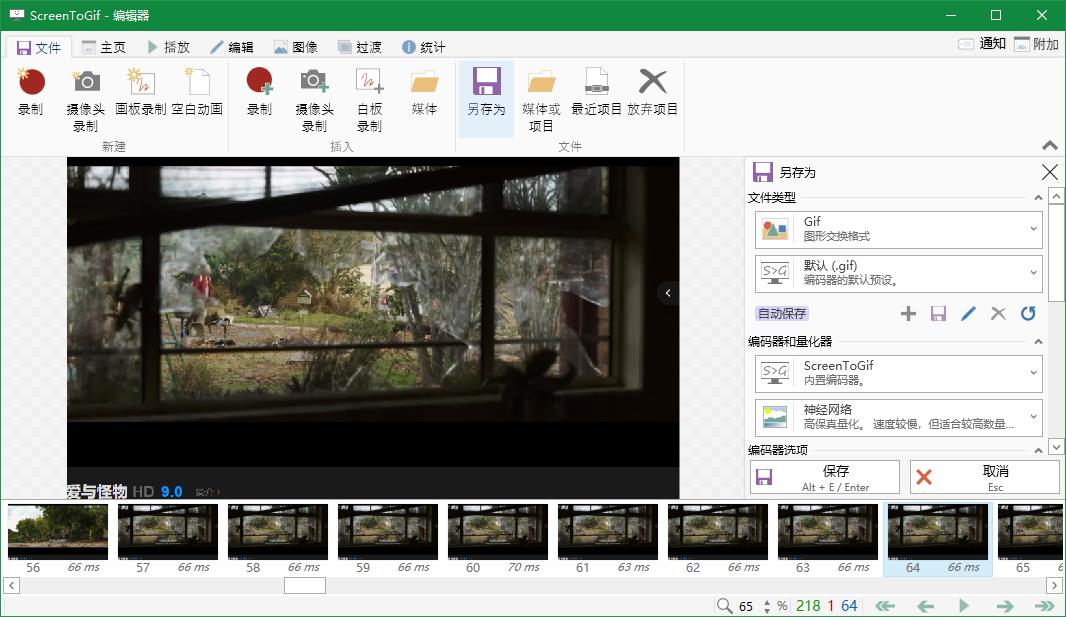Switch to the 播放 ribbon tab
Viewport: 1066px width, 617px height.
168,47
